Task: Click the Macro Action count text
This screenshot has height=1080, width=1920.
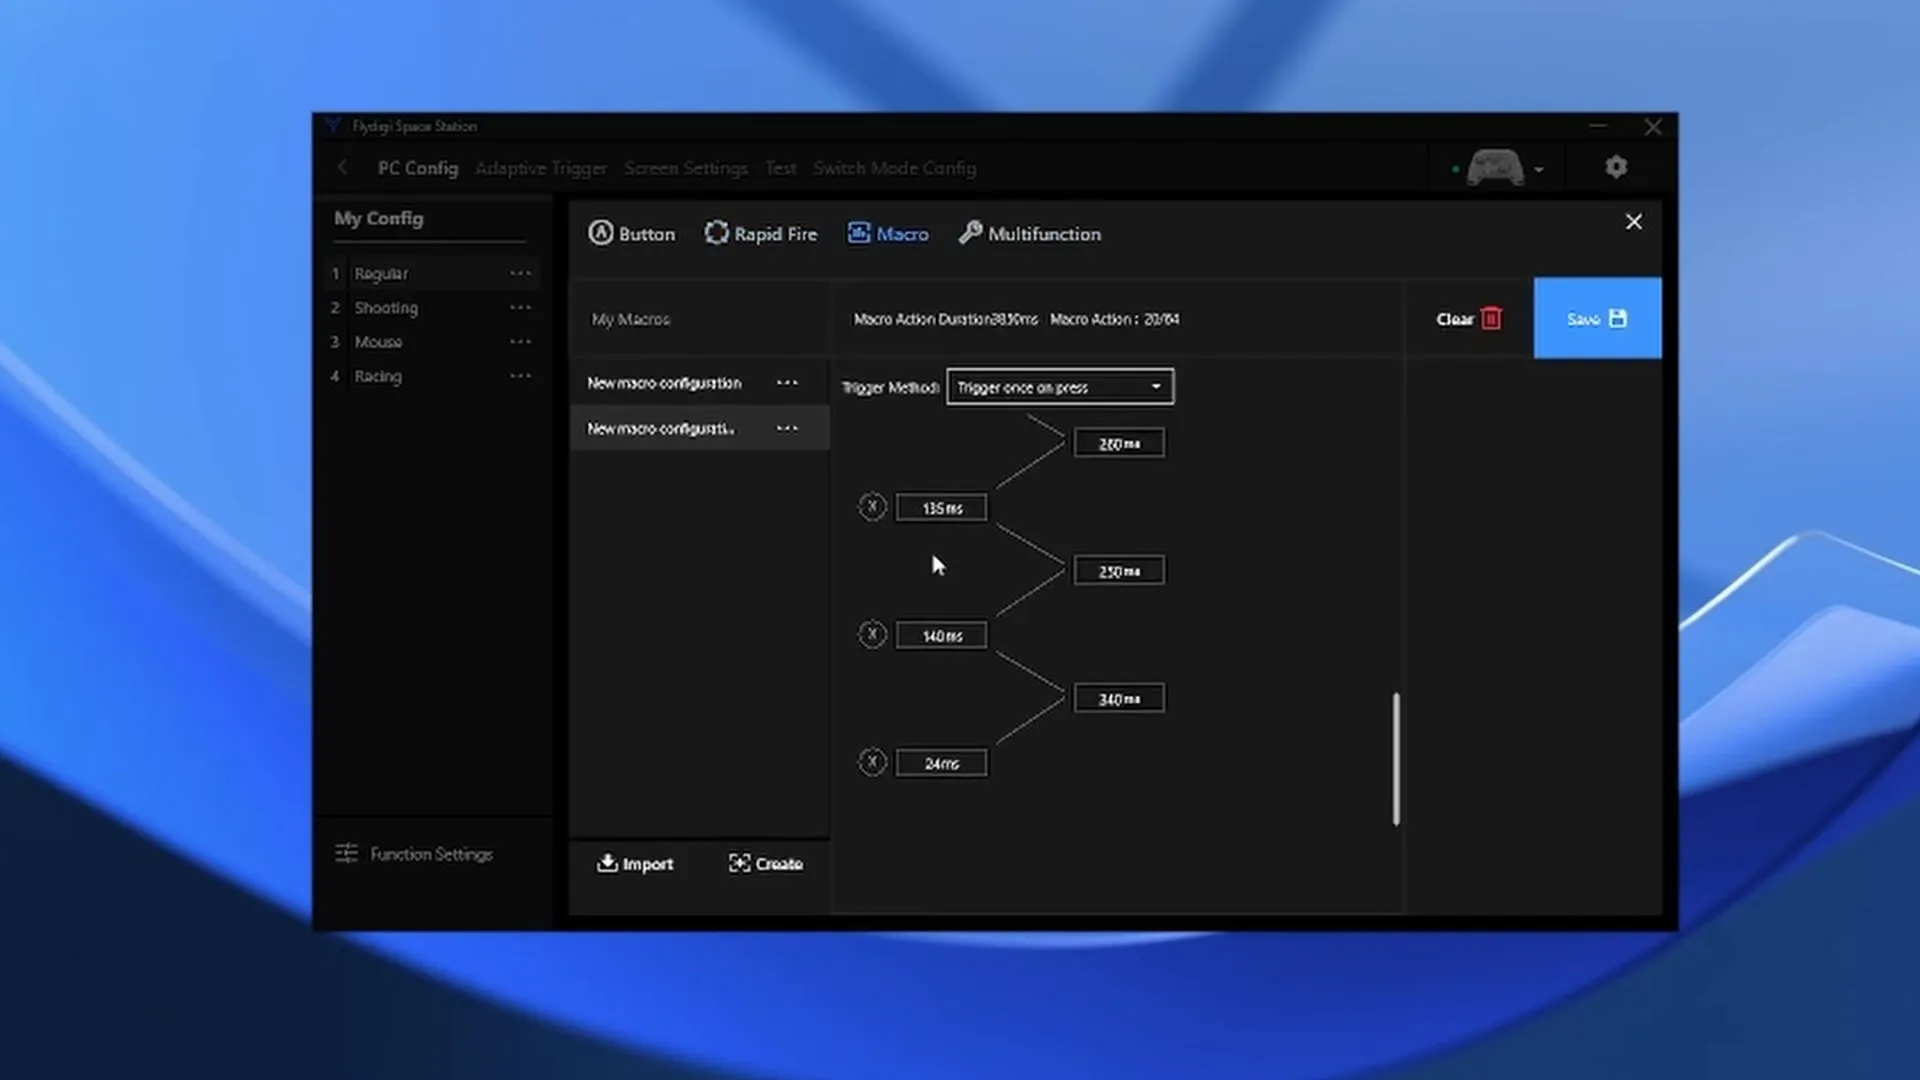Action: (x=1115, y=319)
